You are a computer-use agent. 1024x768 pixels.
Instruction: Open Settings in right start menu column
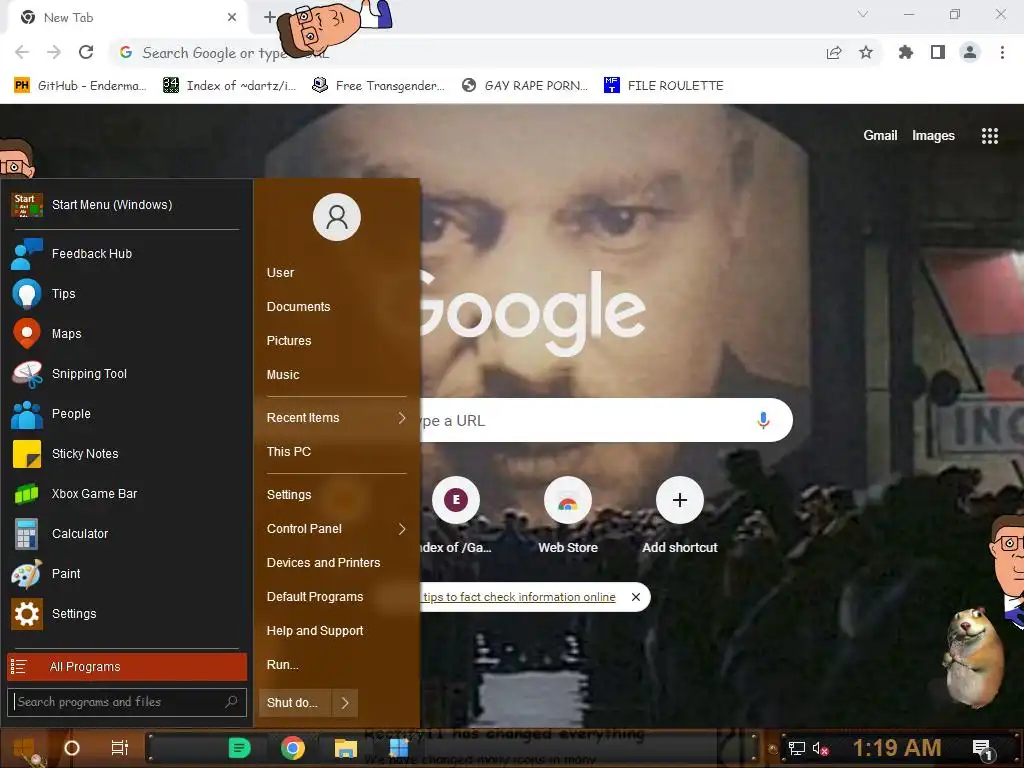pos(289,495)
